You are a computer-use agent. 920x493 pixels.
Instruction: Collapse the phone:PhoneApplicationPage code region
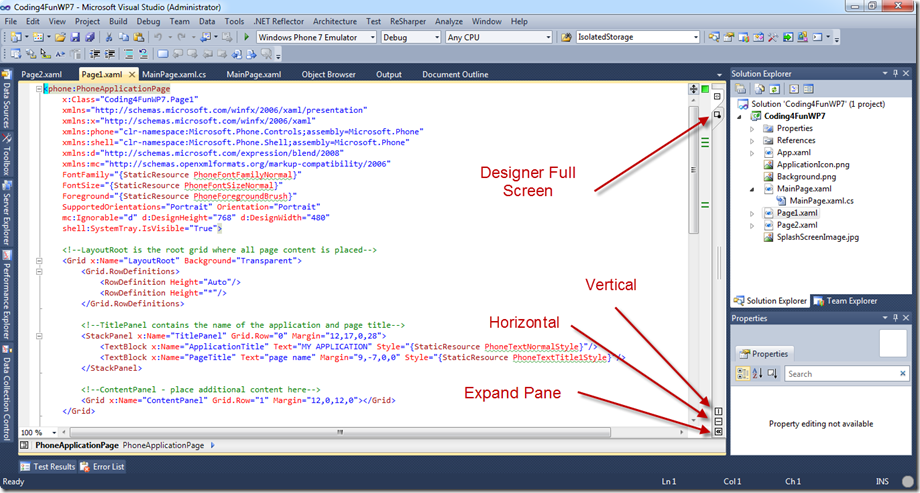pos(39,89)
